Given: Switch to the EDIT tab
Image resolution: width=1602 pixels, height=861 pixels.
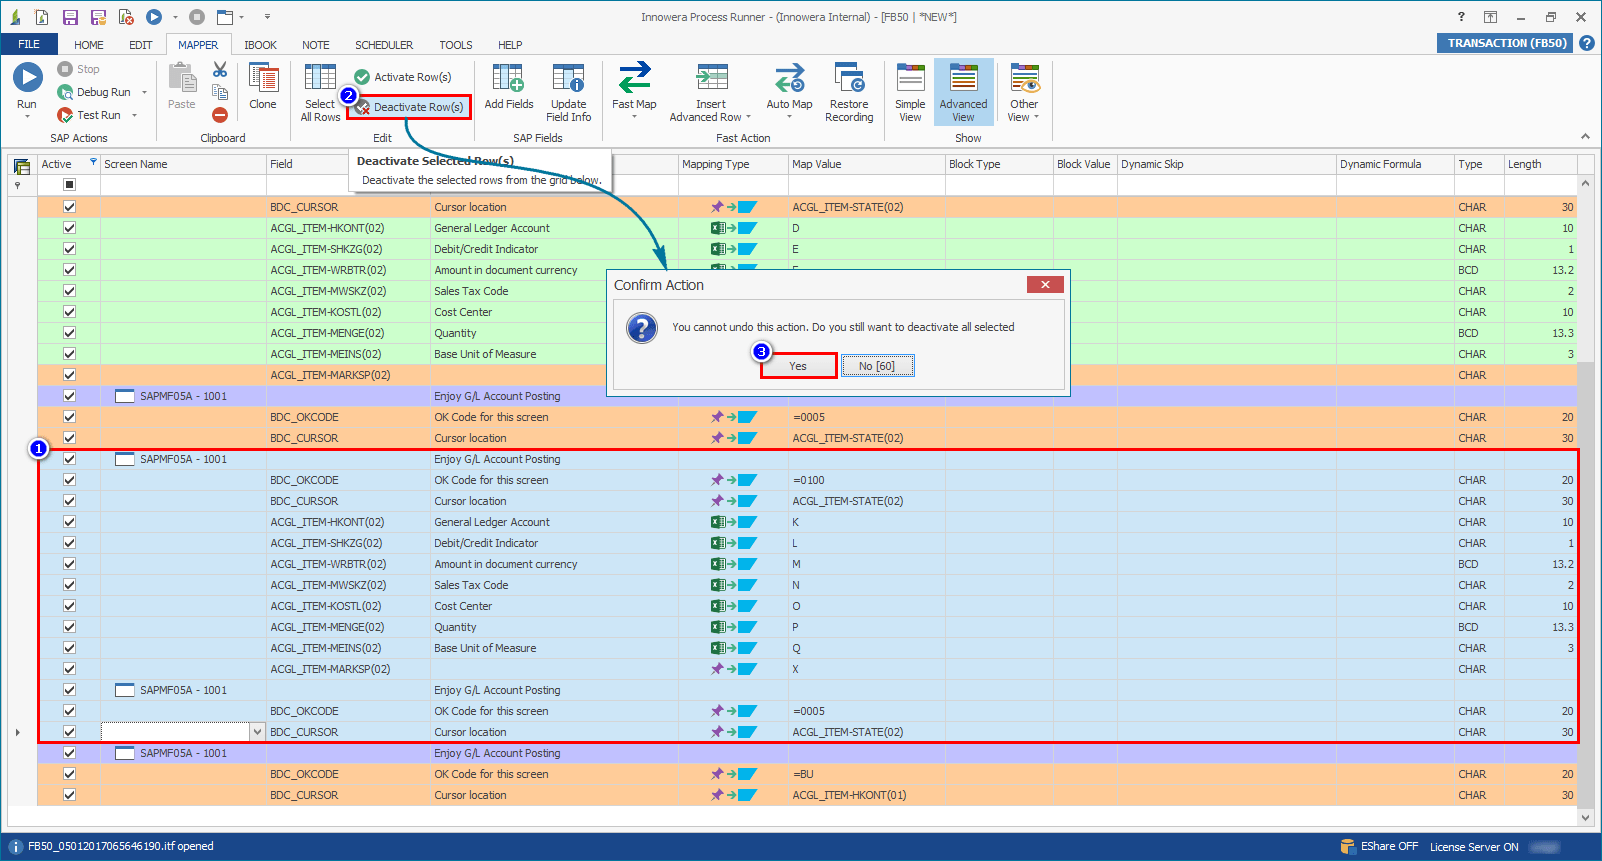Looking at the screenshot, I should pyautogui.click(x=141, y=45).
